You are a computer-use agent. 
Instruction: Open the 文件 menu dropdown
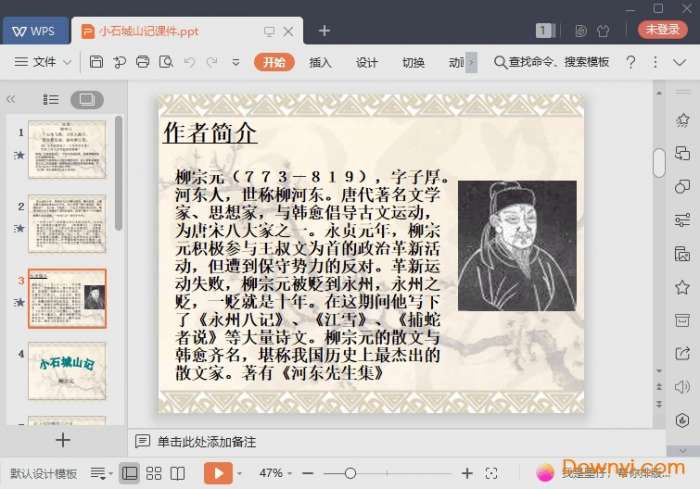[x=43, y=62]
